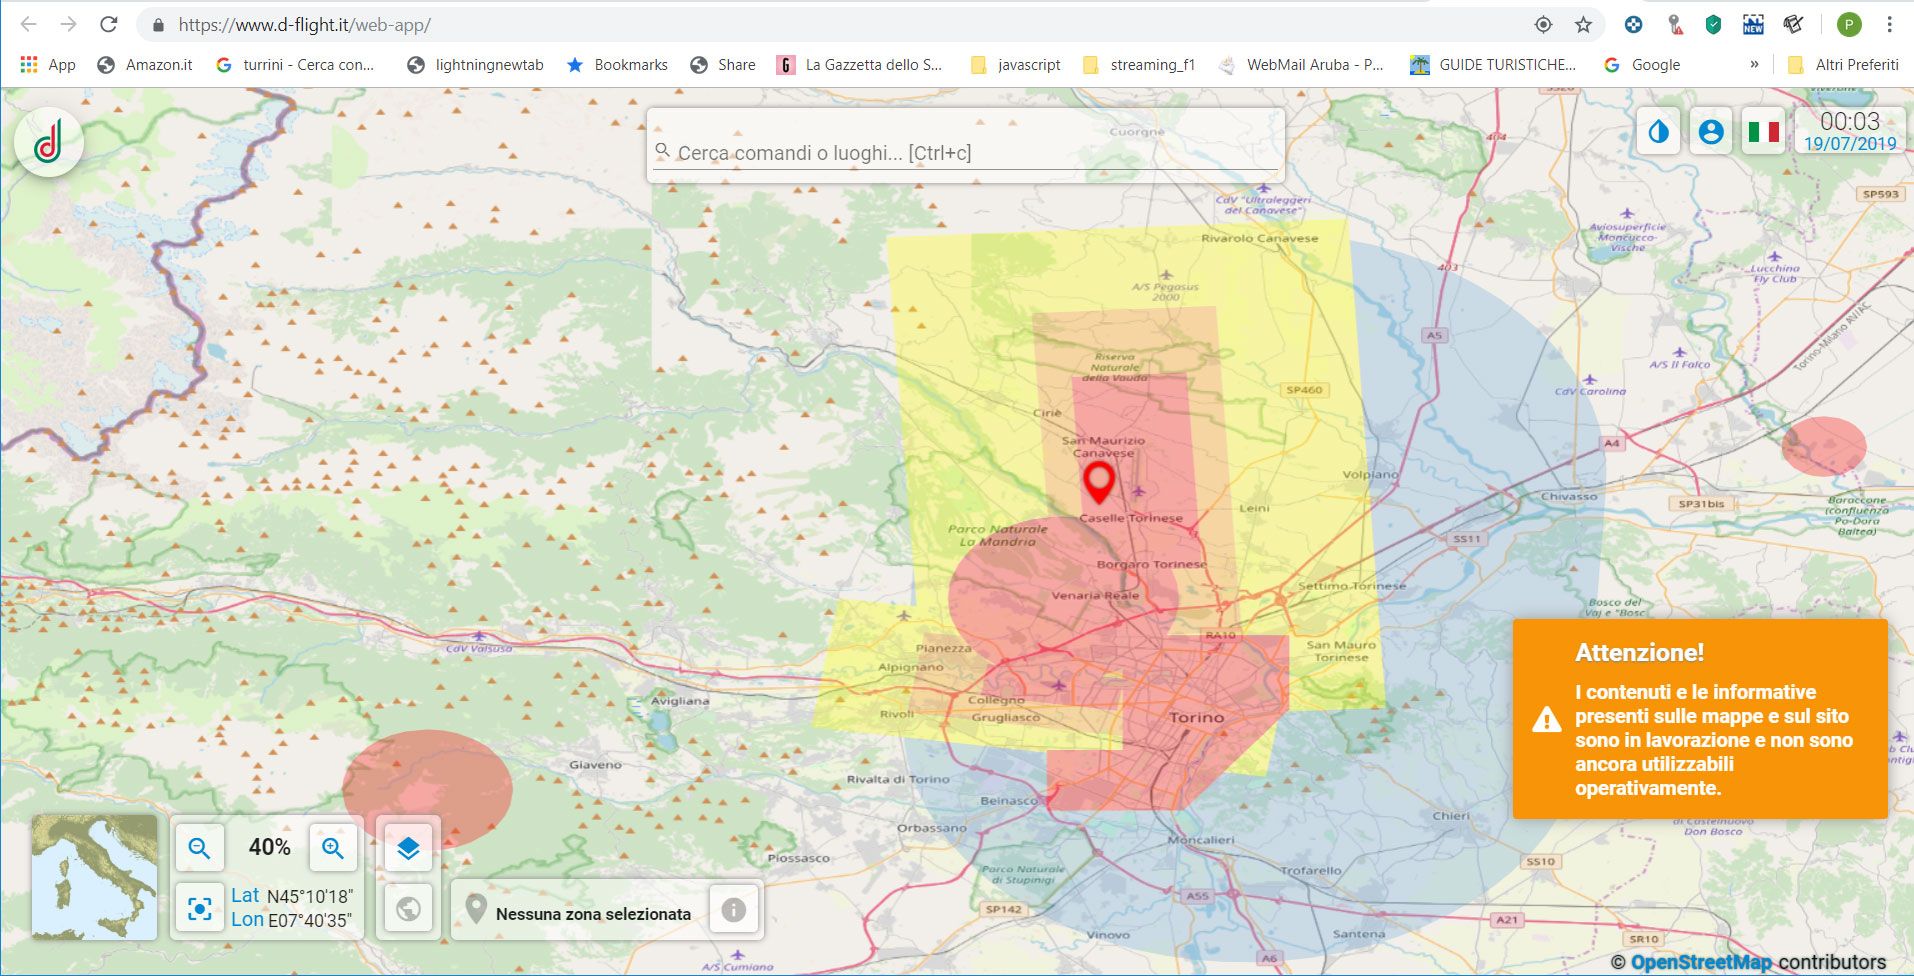Image resolution: width=1914 pixels, height=976 pixels.
Task: Open the d-flight logo home menu
Action: pyautogui.click(x=48, y=141)
